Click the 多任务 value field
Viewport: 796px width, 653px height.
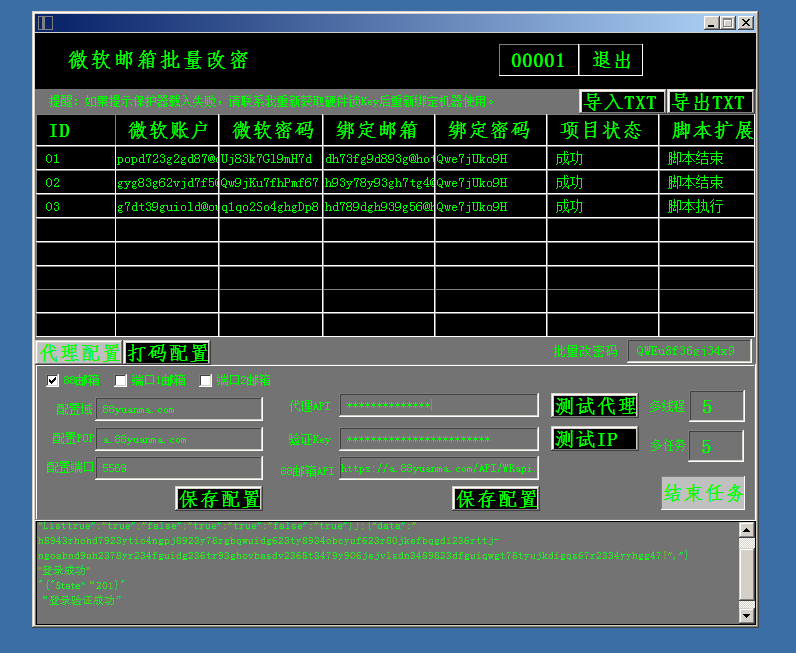[x=716, y=446]
